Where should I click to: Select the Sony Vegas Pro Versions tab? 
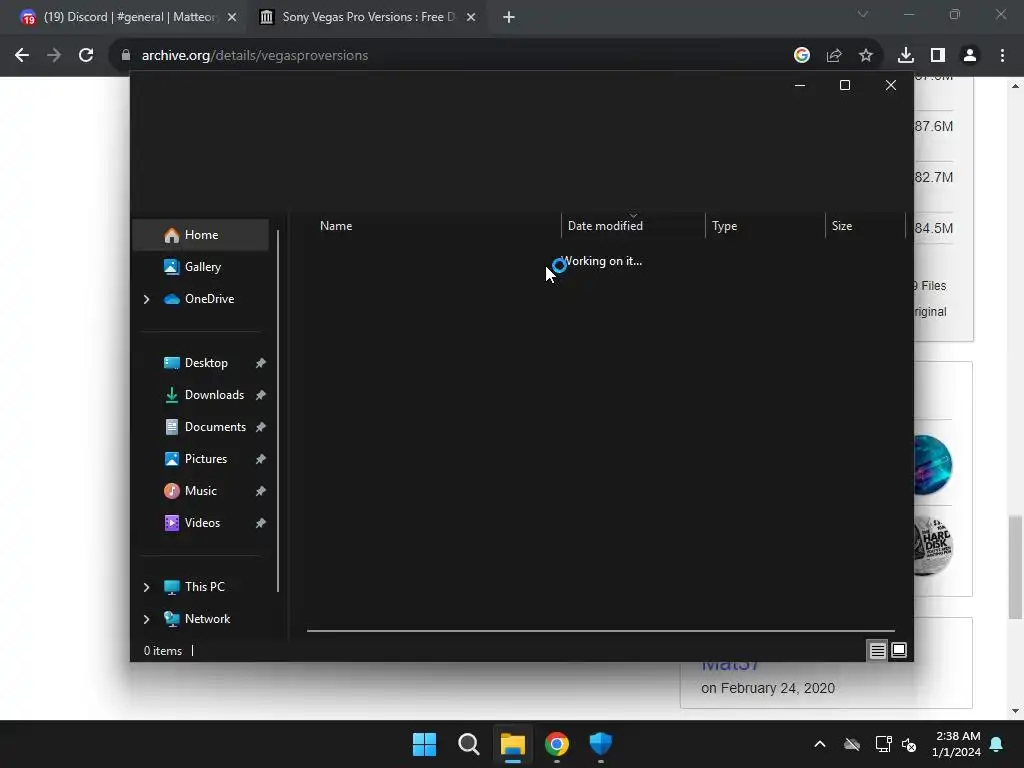(x=368, y=17)
